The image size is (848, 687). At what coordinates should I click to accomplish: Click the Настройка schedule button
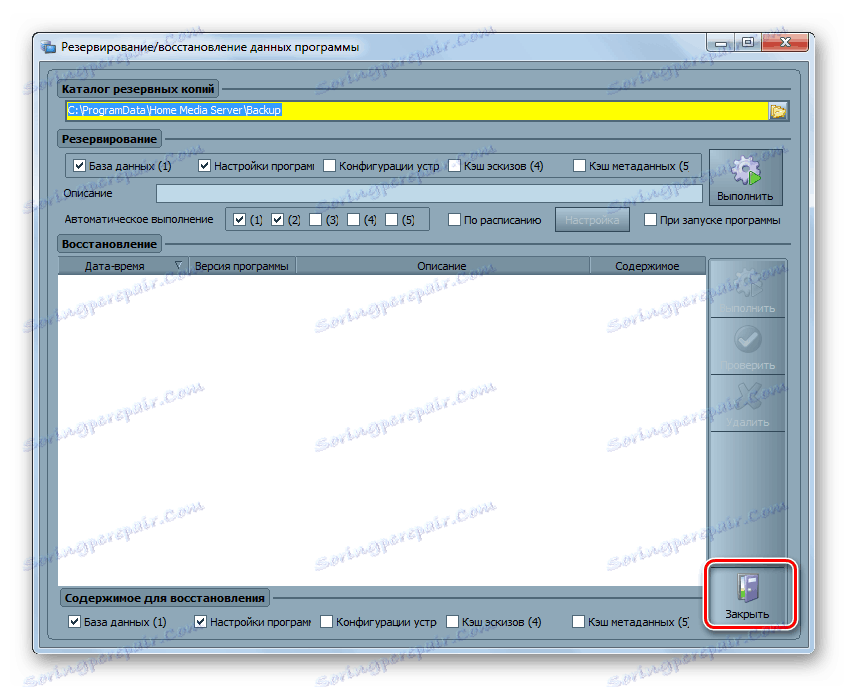pos(592,220)
